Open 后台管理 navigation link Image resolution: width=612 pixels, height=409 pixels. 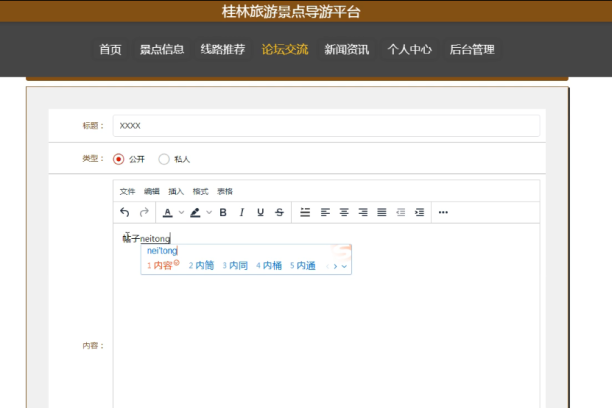(471, 49)
